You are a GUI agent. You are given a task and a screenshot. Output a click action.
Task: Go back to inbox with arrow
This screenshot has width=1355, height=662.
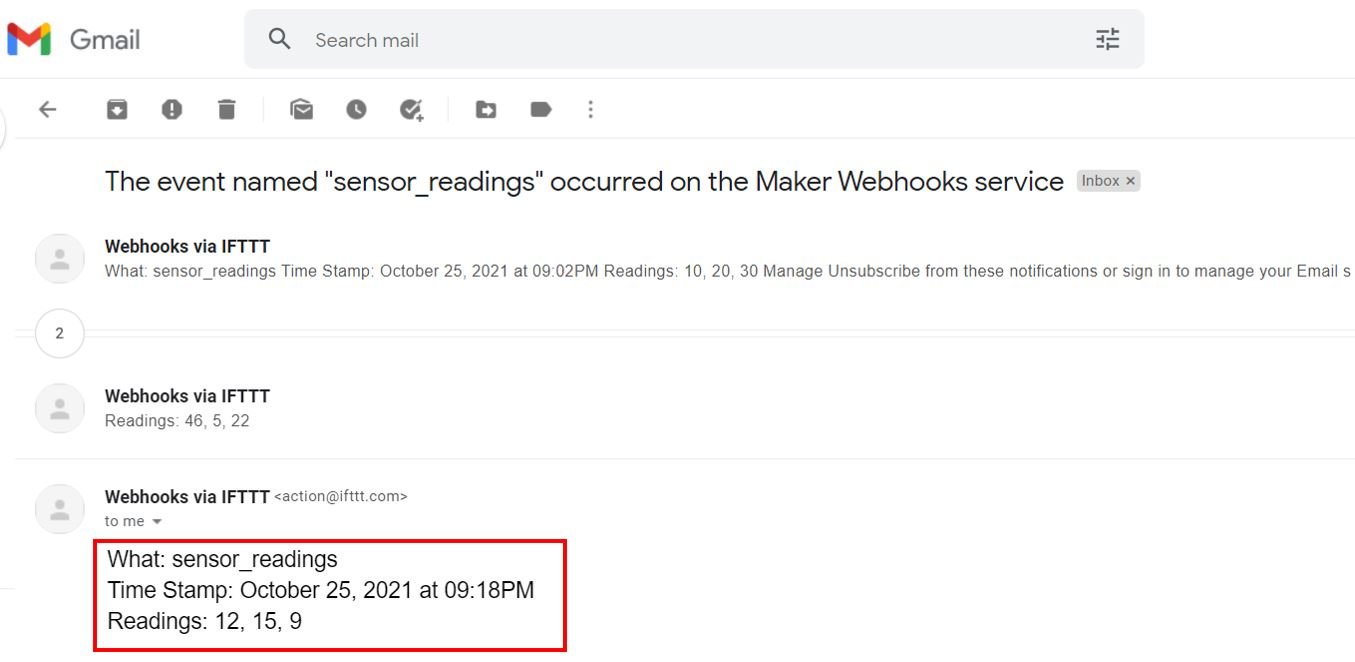pyautogui.click(x=47, y=109)
